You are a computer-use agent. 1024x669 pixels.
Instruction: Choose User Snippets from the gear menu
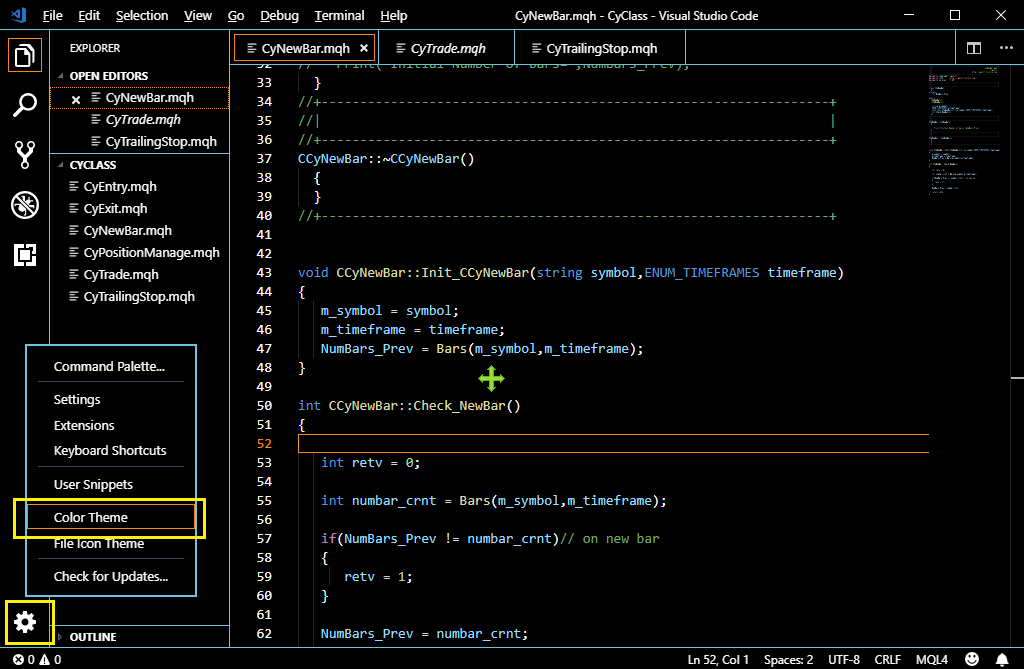point(93,484)
